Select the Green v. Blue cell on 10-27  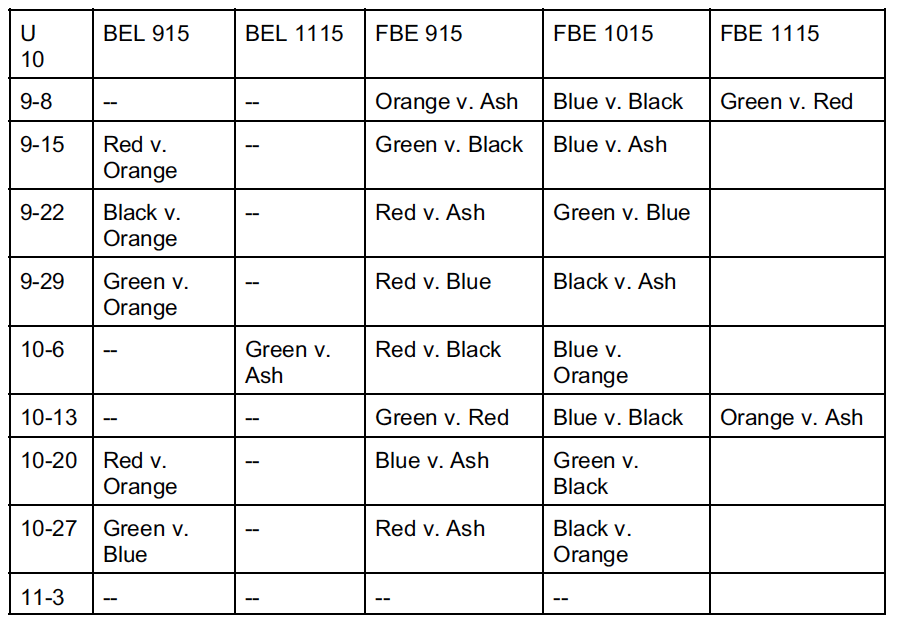145,541
